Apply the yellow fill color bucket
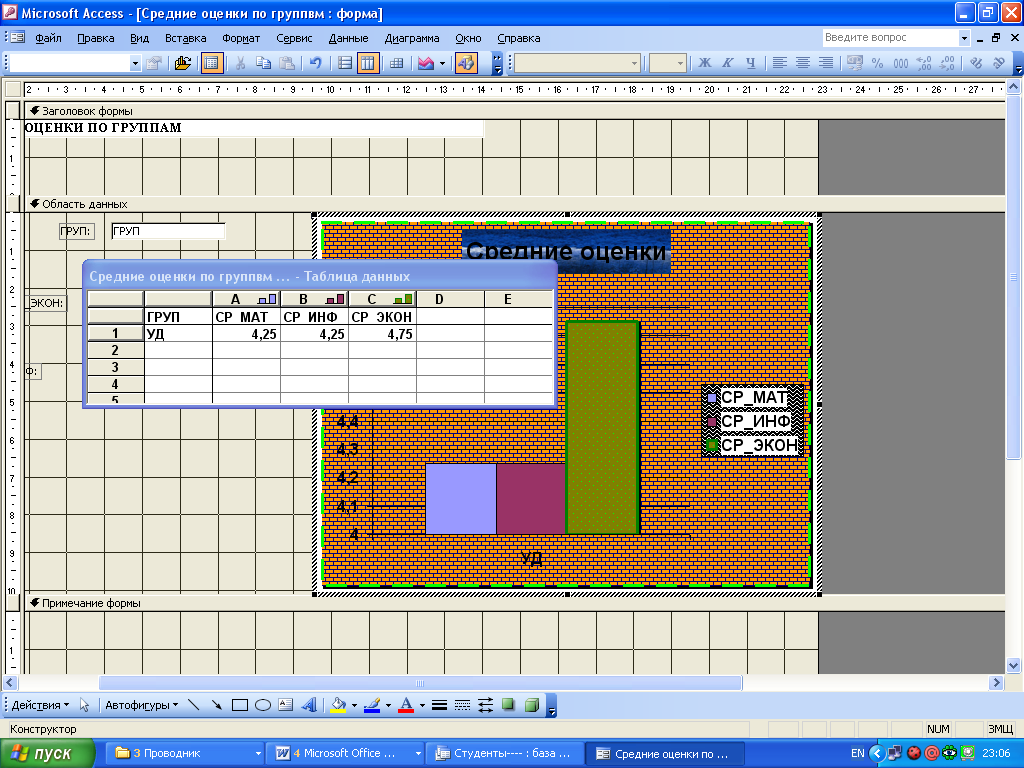Viewport: 1024px width, 768px height. coord(338,705)
